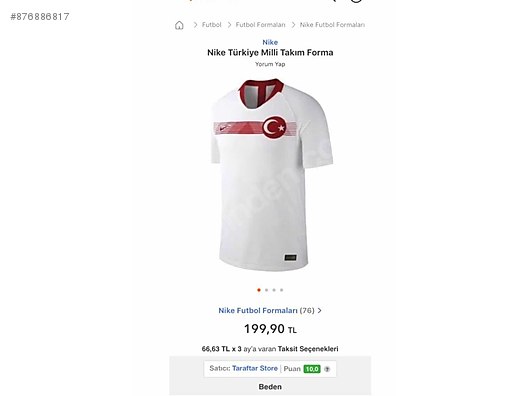Click the white Türkiye jersey product image

pos(272,174)
